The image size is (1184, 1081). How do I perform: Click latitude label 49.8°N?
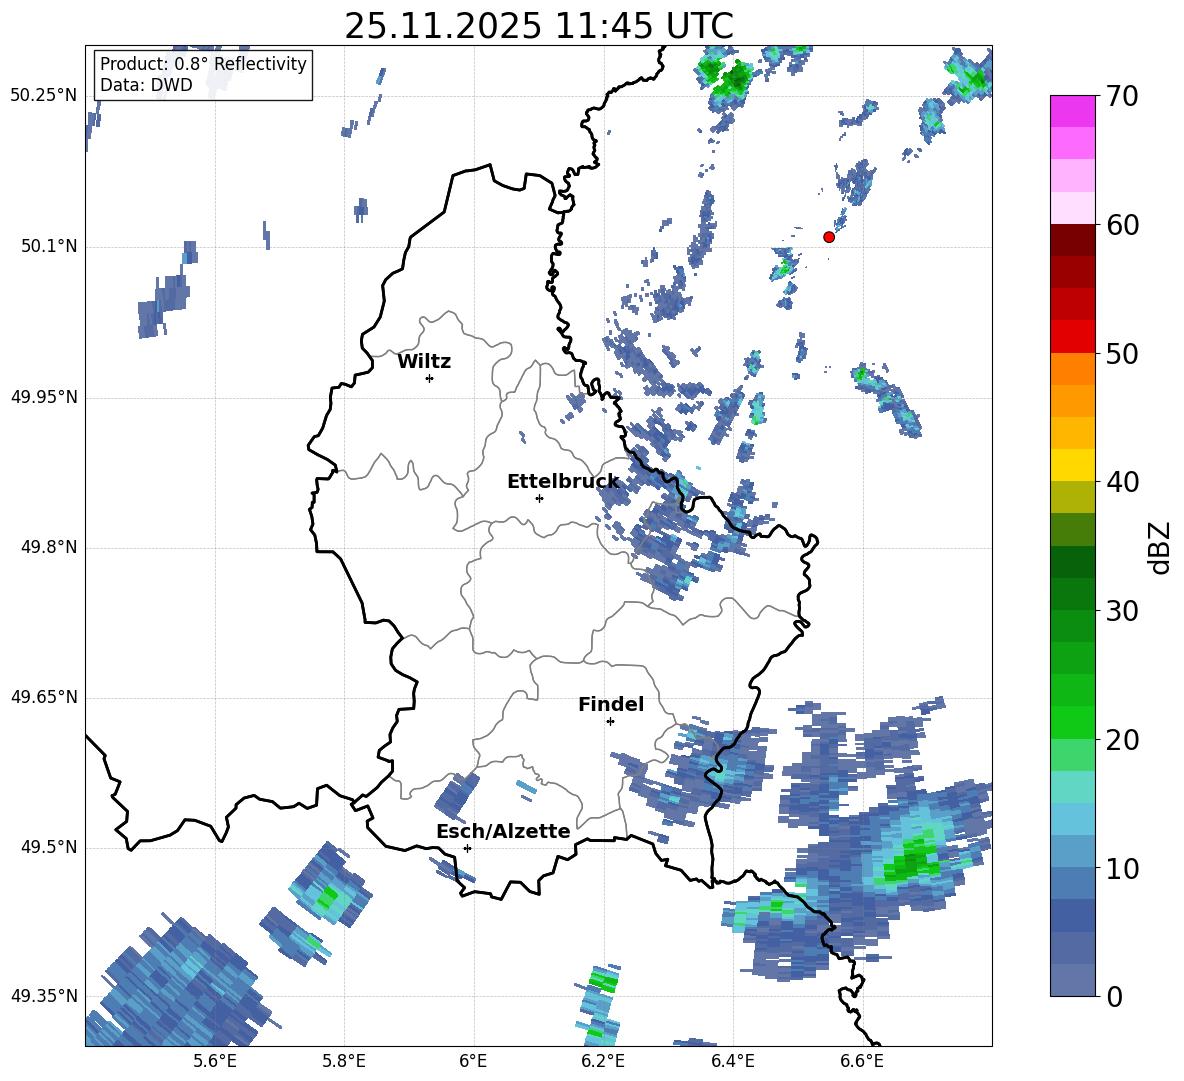49,547
